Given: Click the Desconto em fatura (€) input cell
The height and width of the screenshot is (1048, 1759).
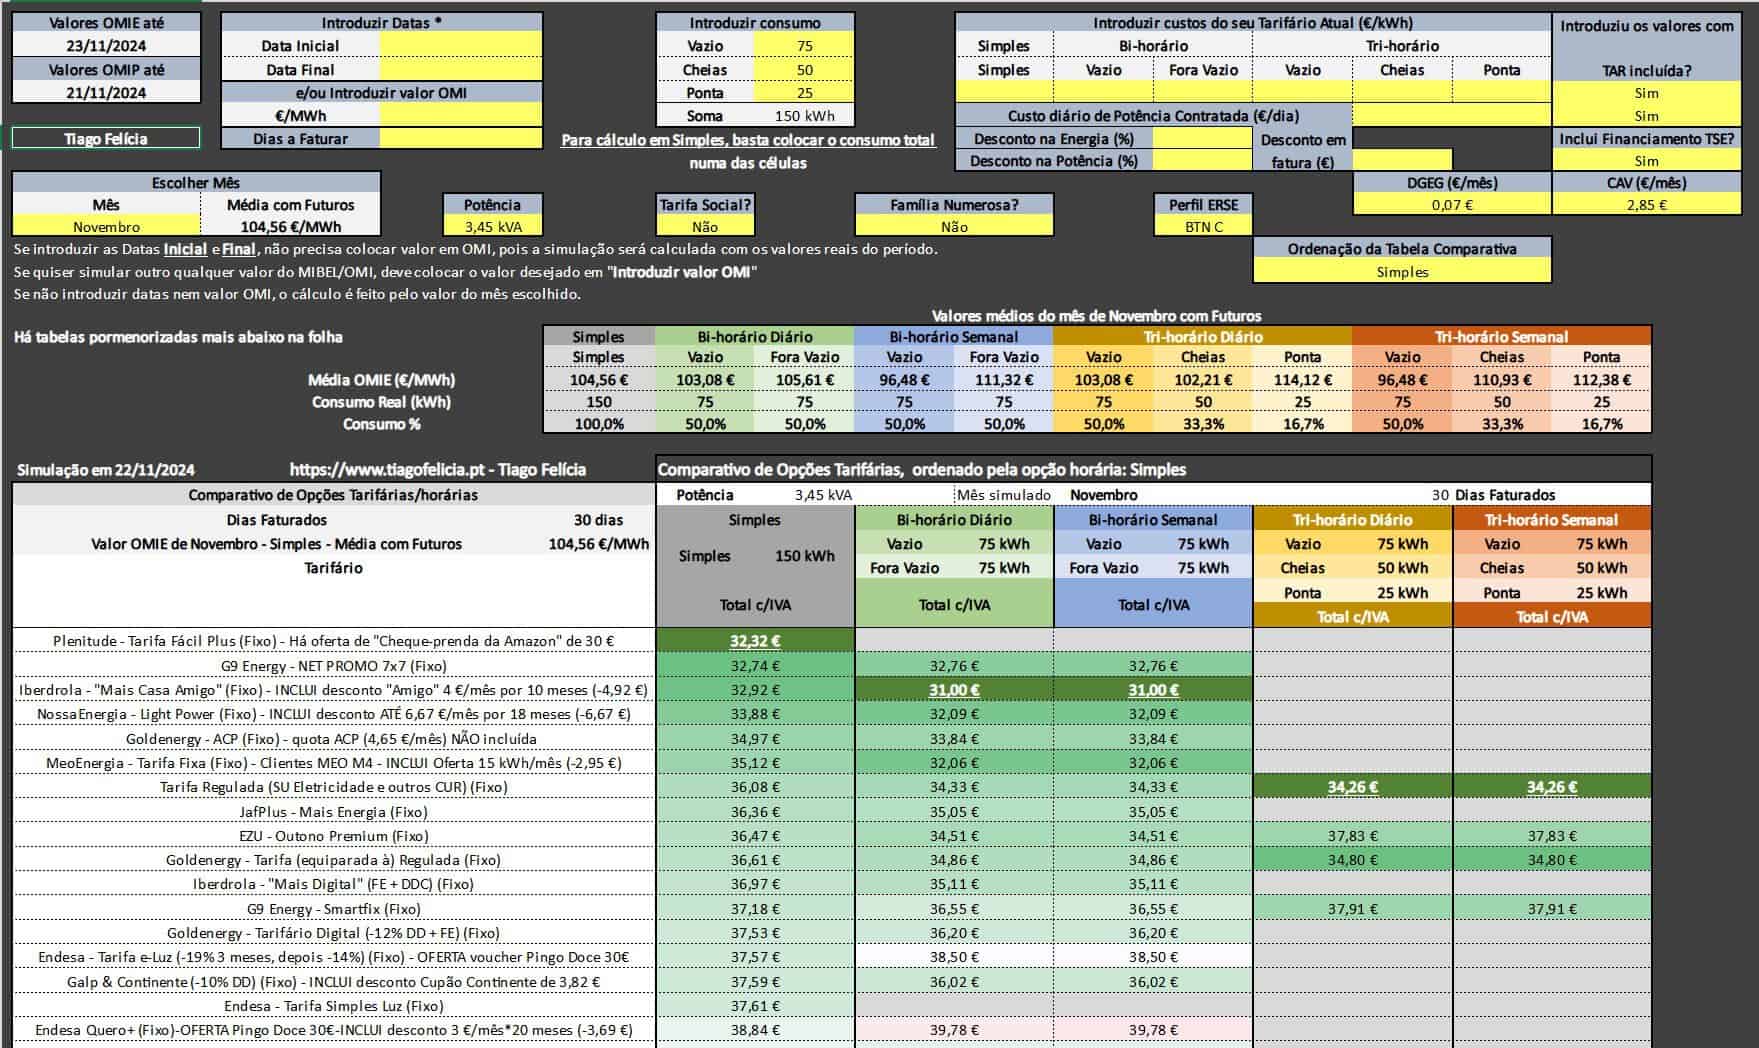Looking at the screenshot, I should coord(1401,161).
